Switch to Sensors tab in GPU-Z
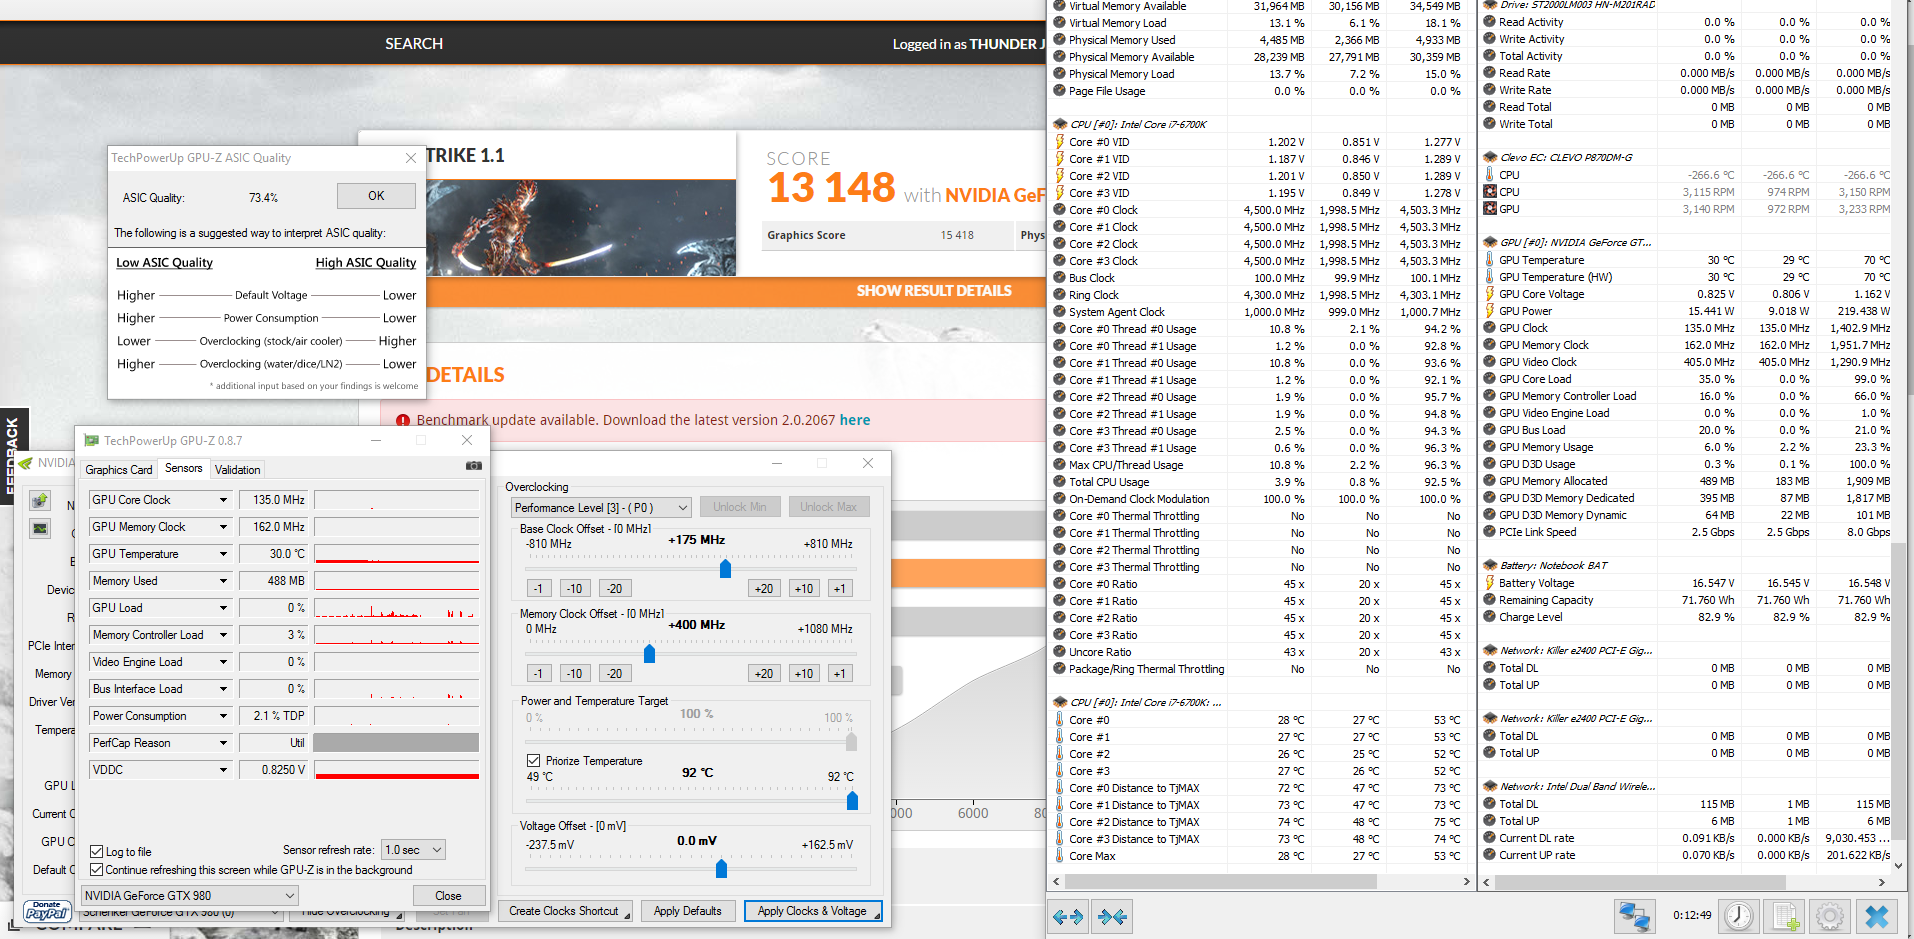 184,468
